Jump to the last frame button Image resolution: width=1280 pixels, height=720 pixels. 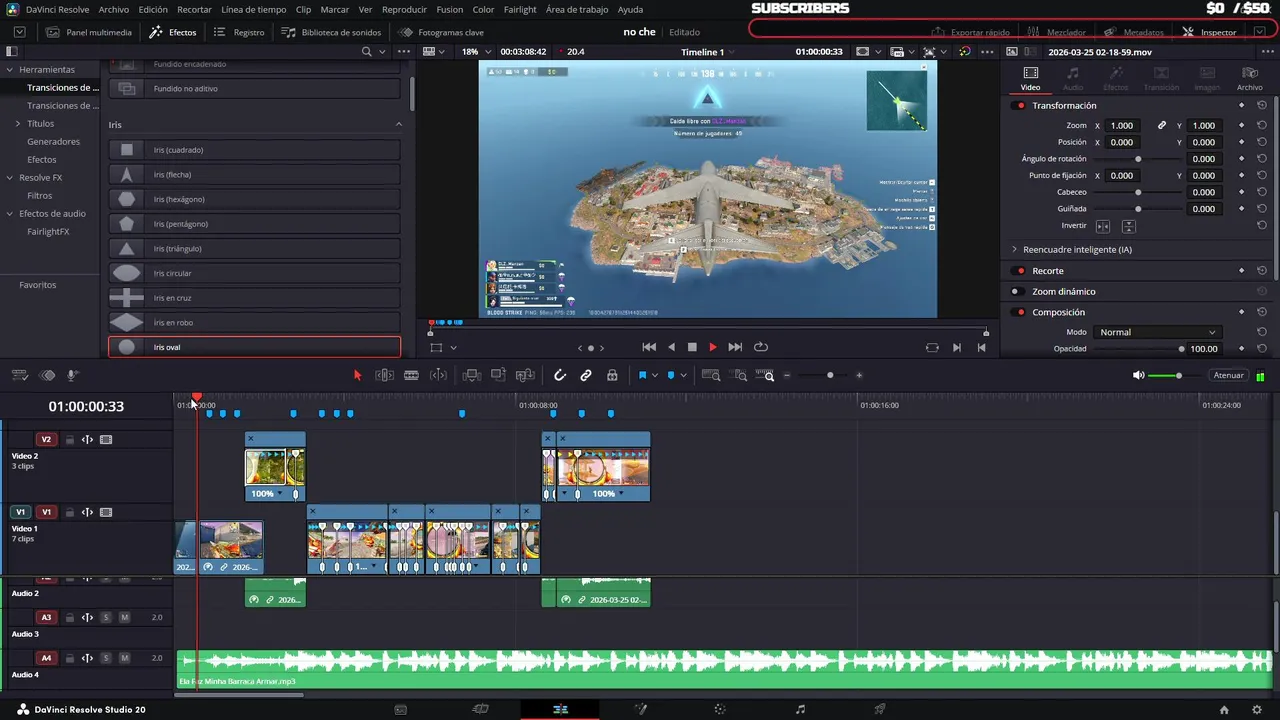pos(735,347)
